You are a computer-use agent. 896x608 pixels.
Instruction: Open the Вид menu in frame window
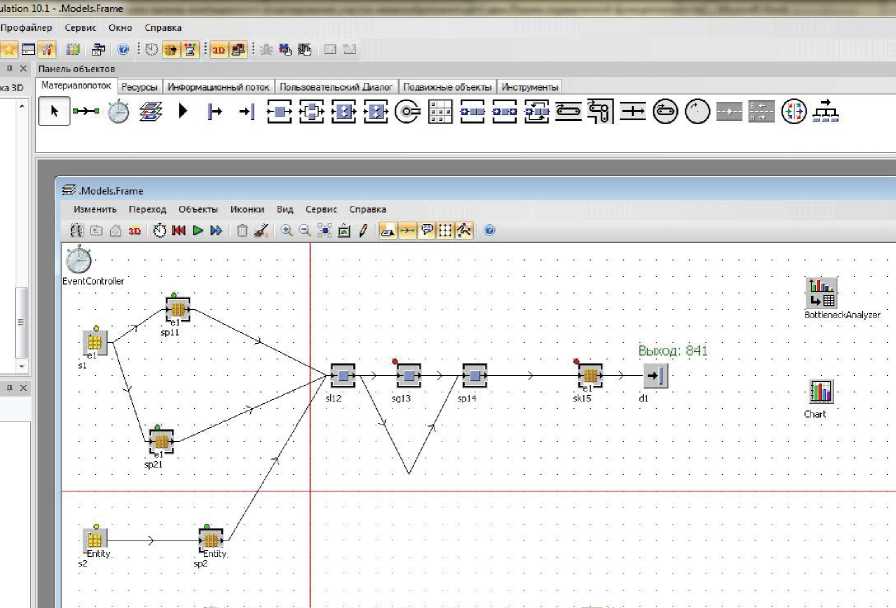(285, 210)
